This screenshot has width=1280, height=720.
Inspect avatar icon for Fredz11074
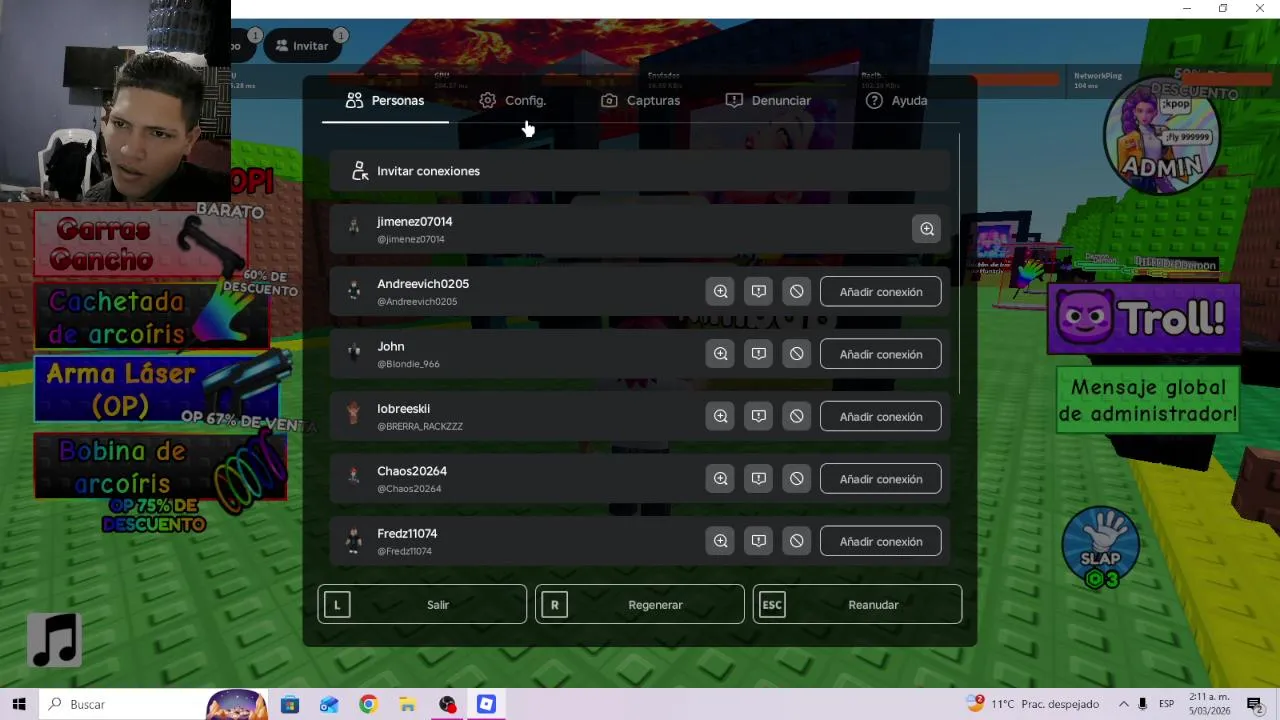(720, 541)
